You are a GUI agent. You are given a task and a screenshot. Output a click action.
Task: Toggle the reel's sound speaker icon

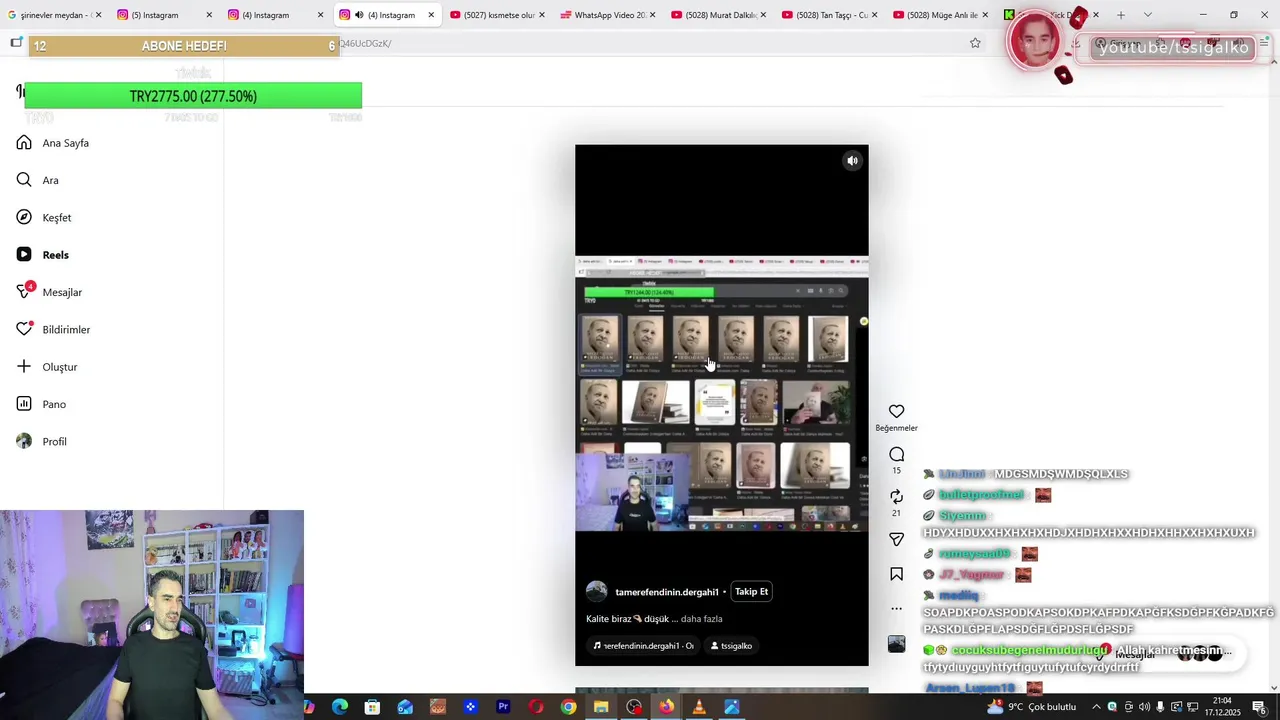tap(853, 161)
